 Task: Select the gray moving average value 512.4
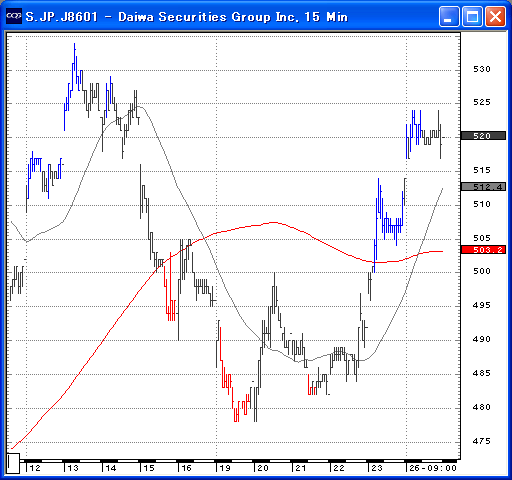[x=483, y=187]
